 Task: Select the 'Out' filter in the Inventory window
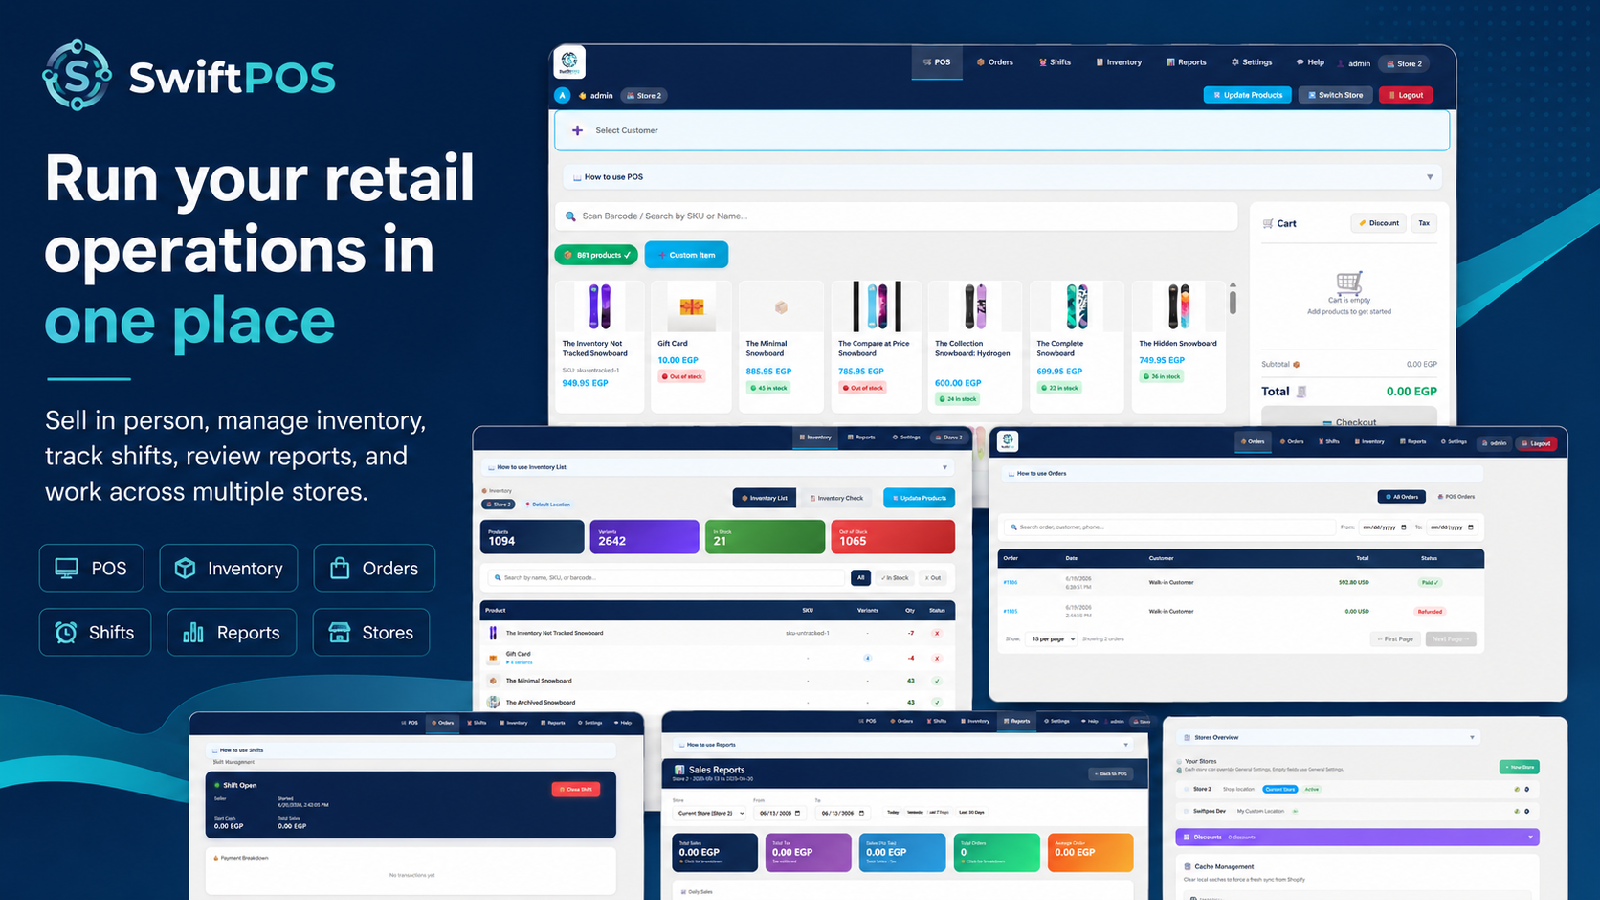coord(933,578)
